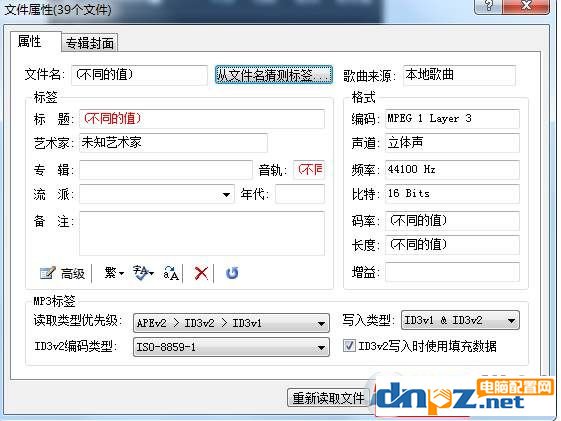Open the character encoding conversion icon
The width and height of the screenshot is (561, 421).
click(x=143, y=273)
